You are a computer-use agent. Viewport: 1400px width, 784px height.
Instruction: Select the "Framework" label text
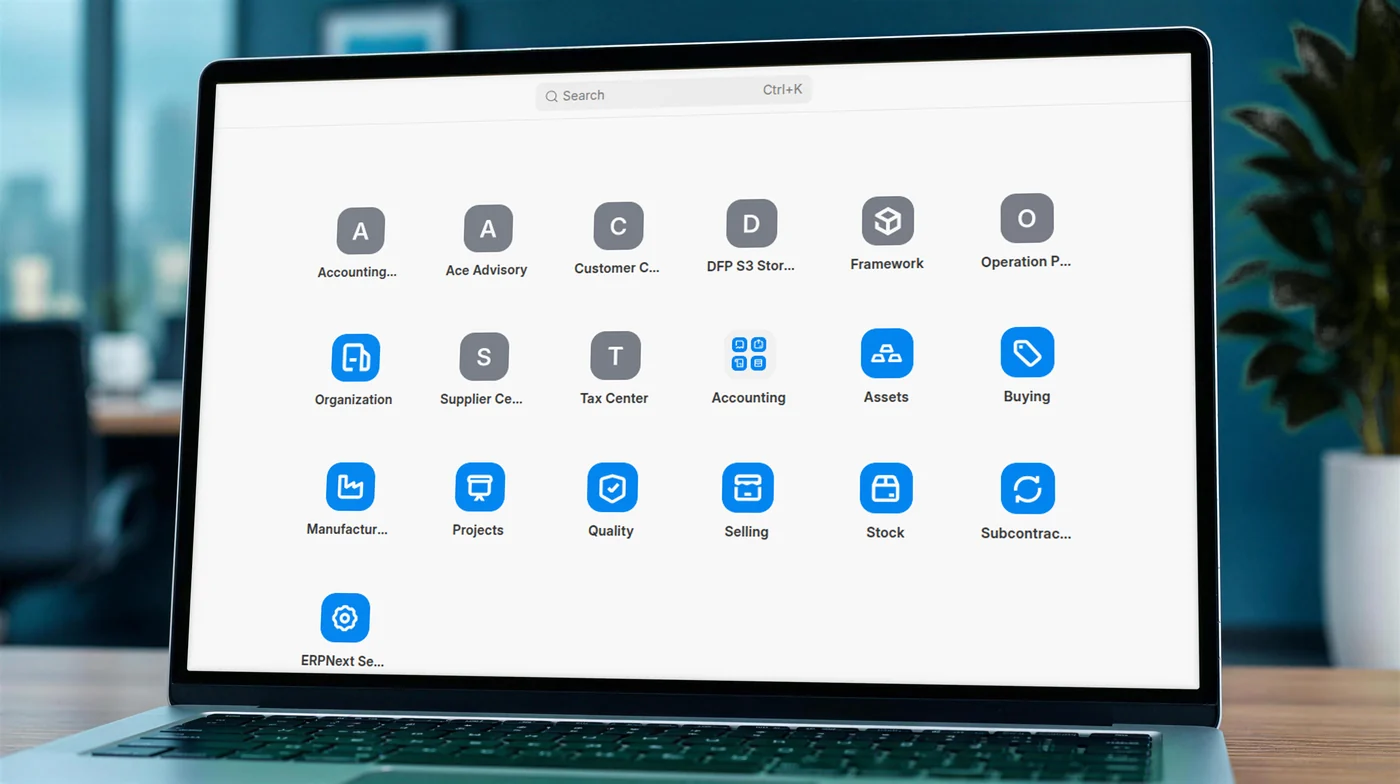[x=887, y=264]
